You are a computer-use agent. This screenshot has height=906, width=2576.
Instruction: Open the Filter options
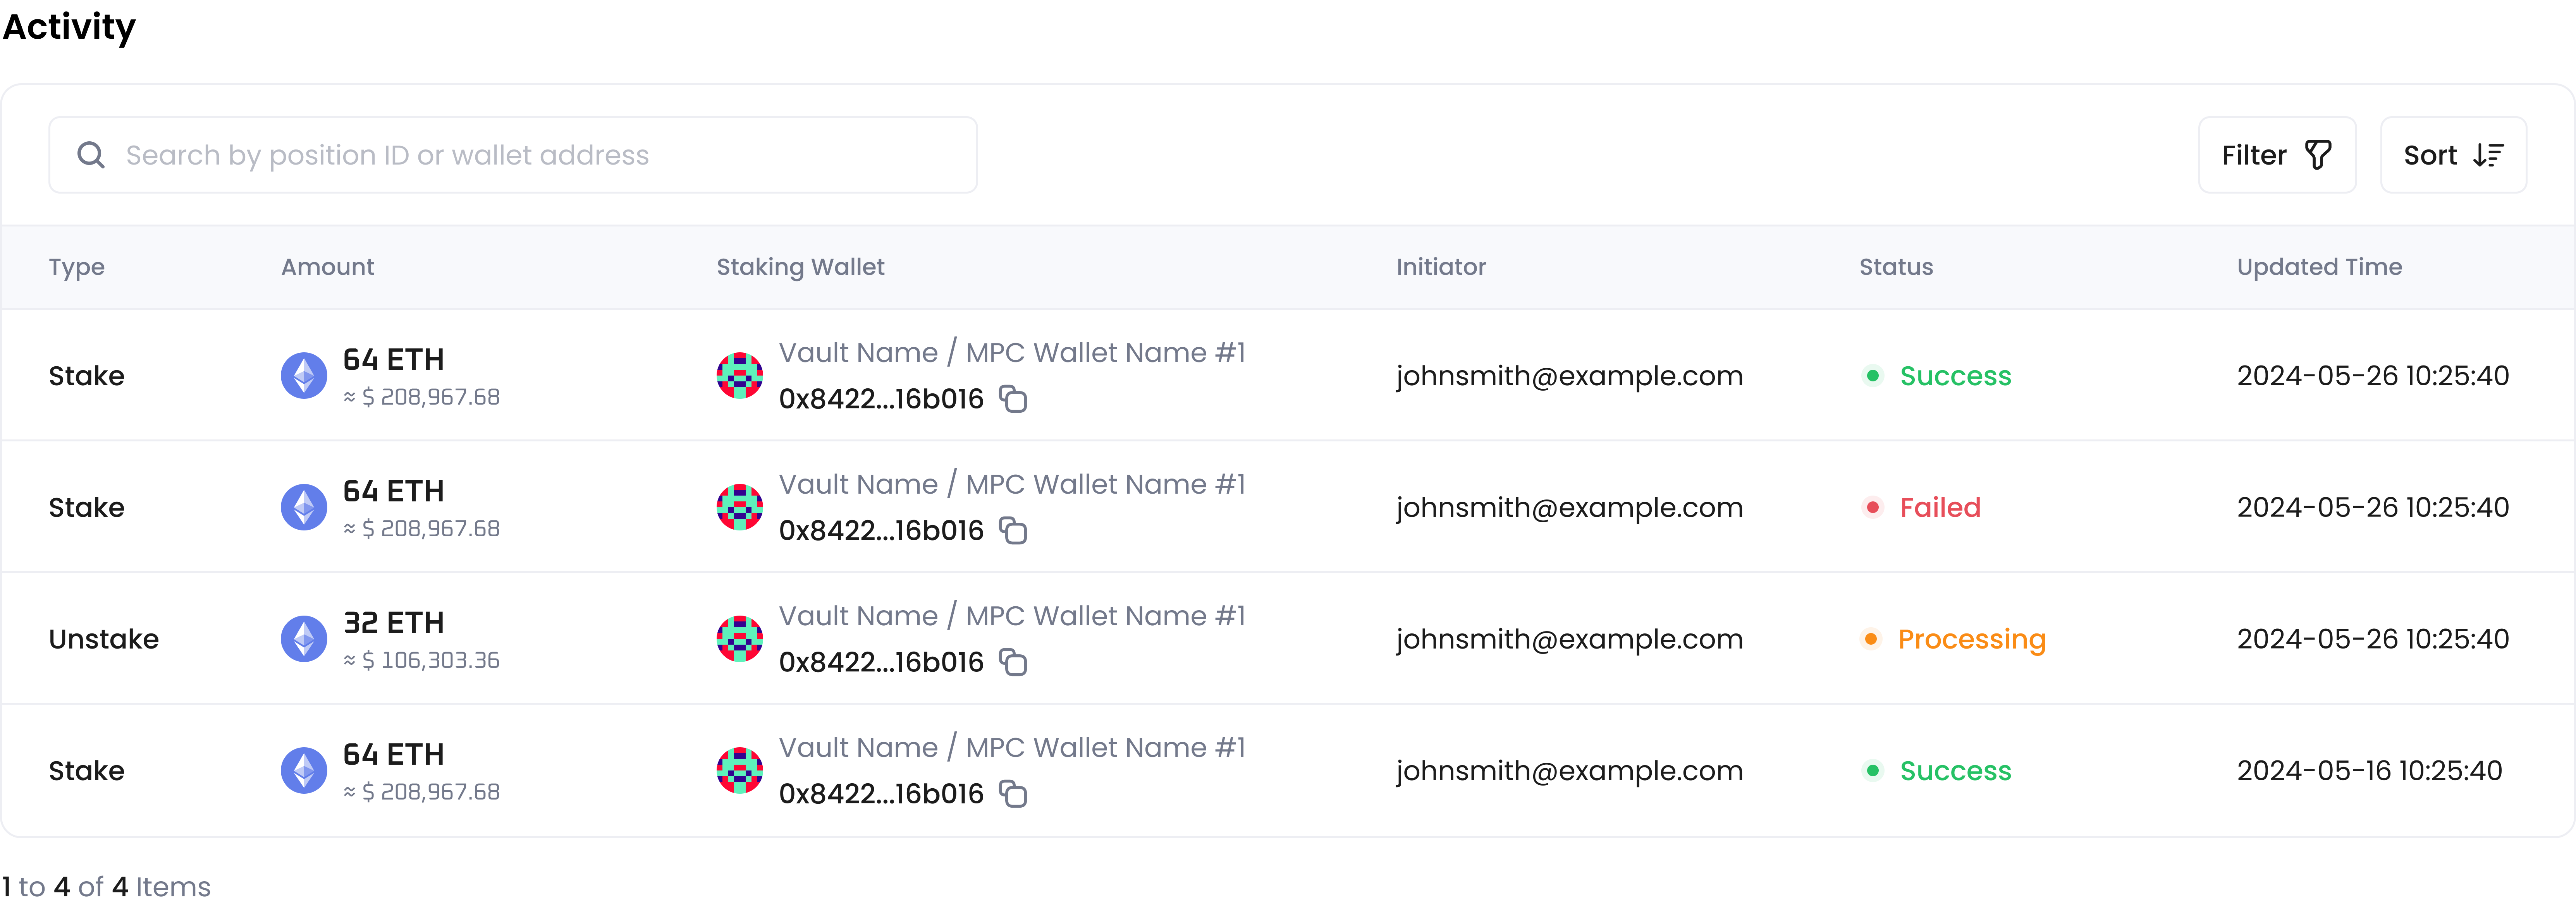(x=2276, y=155)
